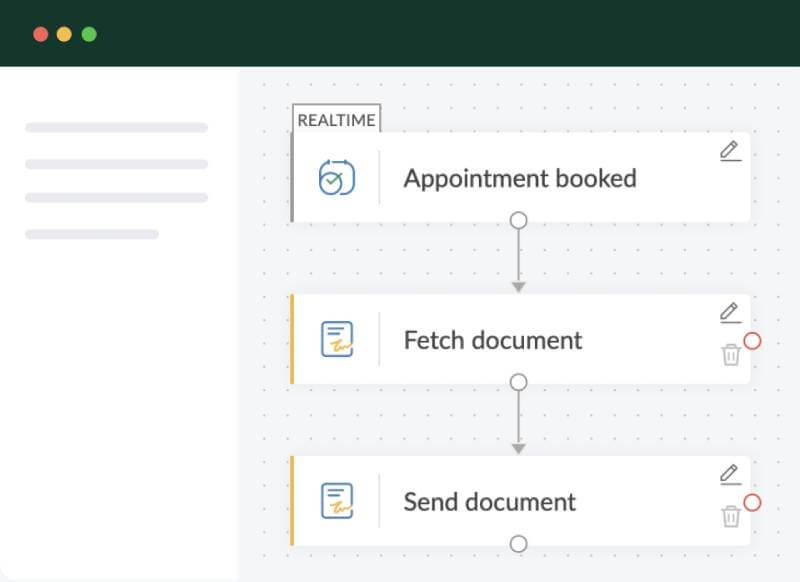Screen dimensions: 800x582
Task: Click connector node below Send document
Action: tap(518, 544)
